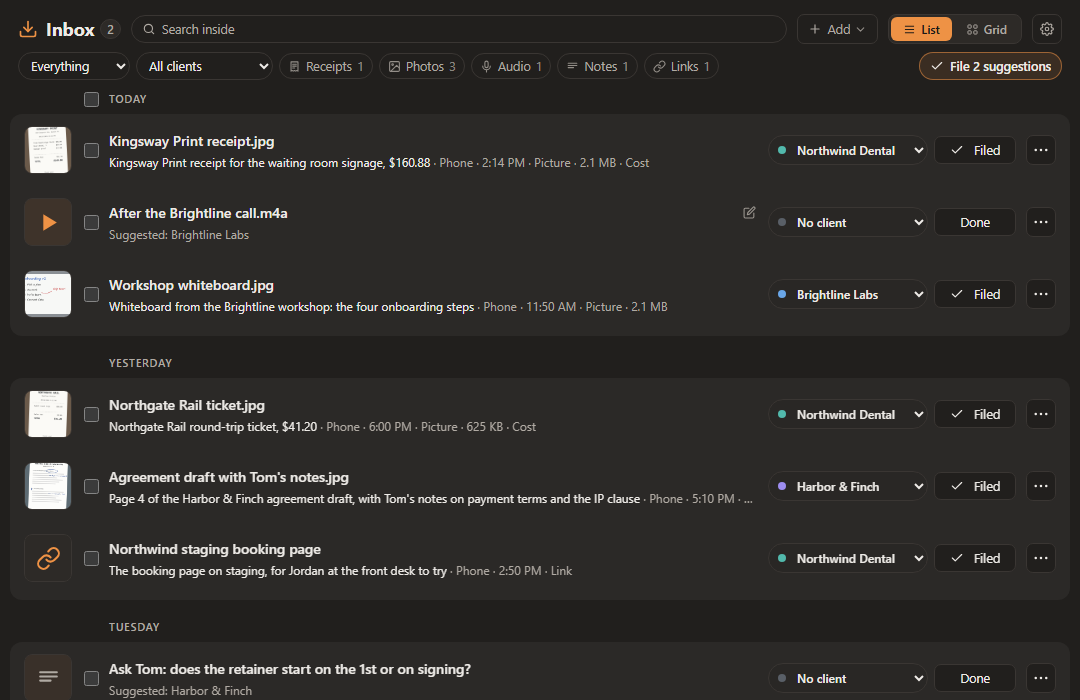Click Filed on Northwind staging booking page

click(975, 558)
